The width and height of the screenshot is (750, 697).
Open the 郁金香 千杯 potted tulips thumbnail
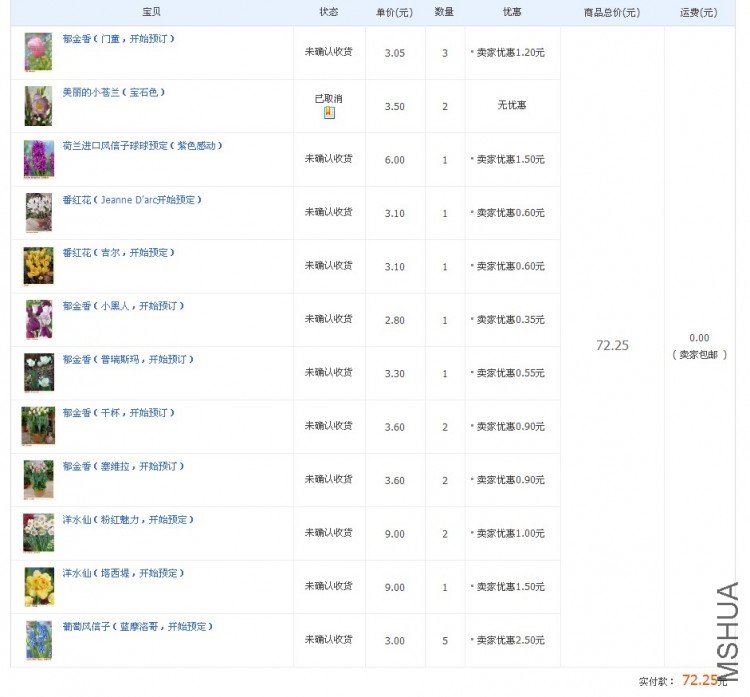(38, 426)
